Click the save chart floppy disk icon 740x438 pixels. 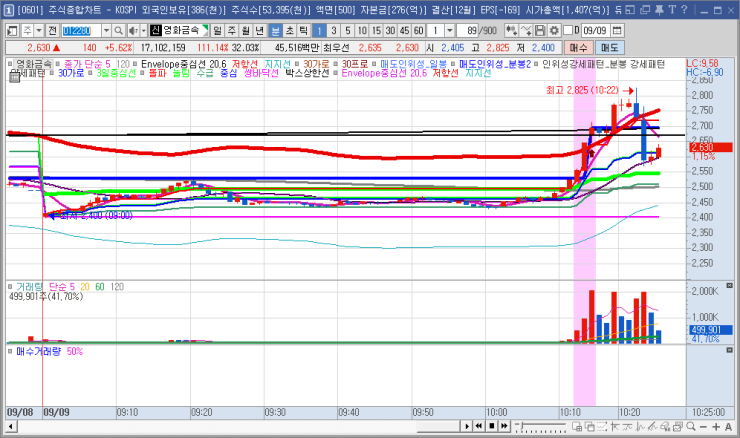tap(540, 31)
